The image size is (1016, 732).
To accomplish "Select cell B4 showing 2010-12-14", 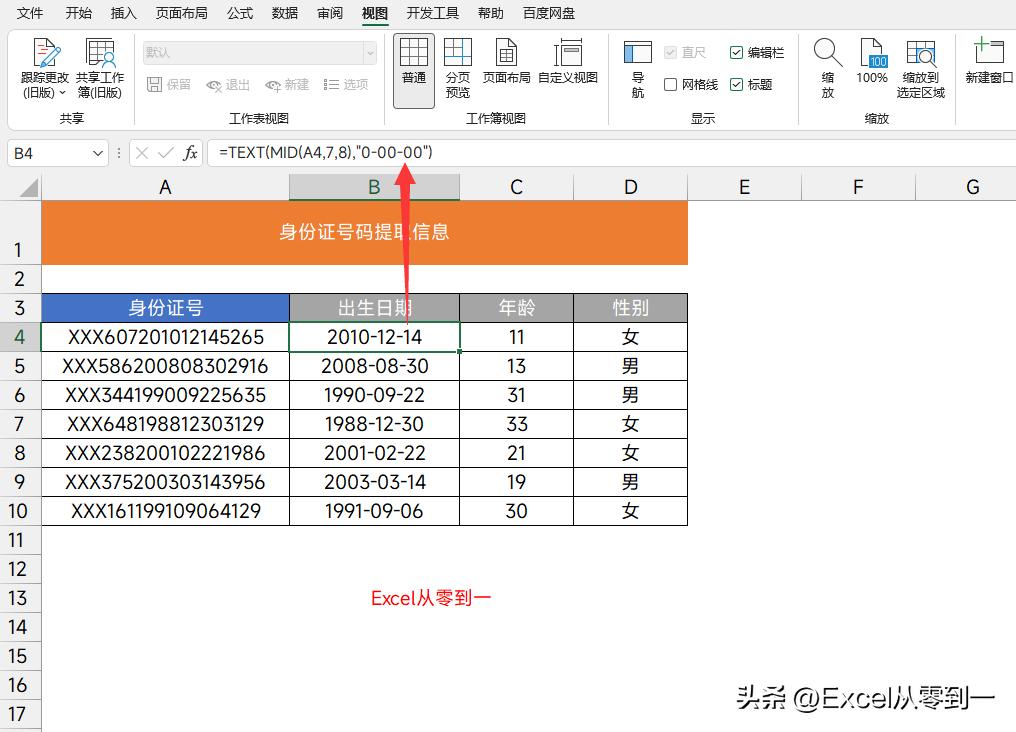I will pyautogui.click(x=374, y=337).
